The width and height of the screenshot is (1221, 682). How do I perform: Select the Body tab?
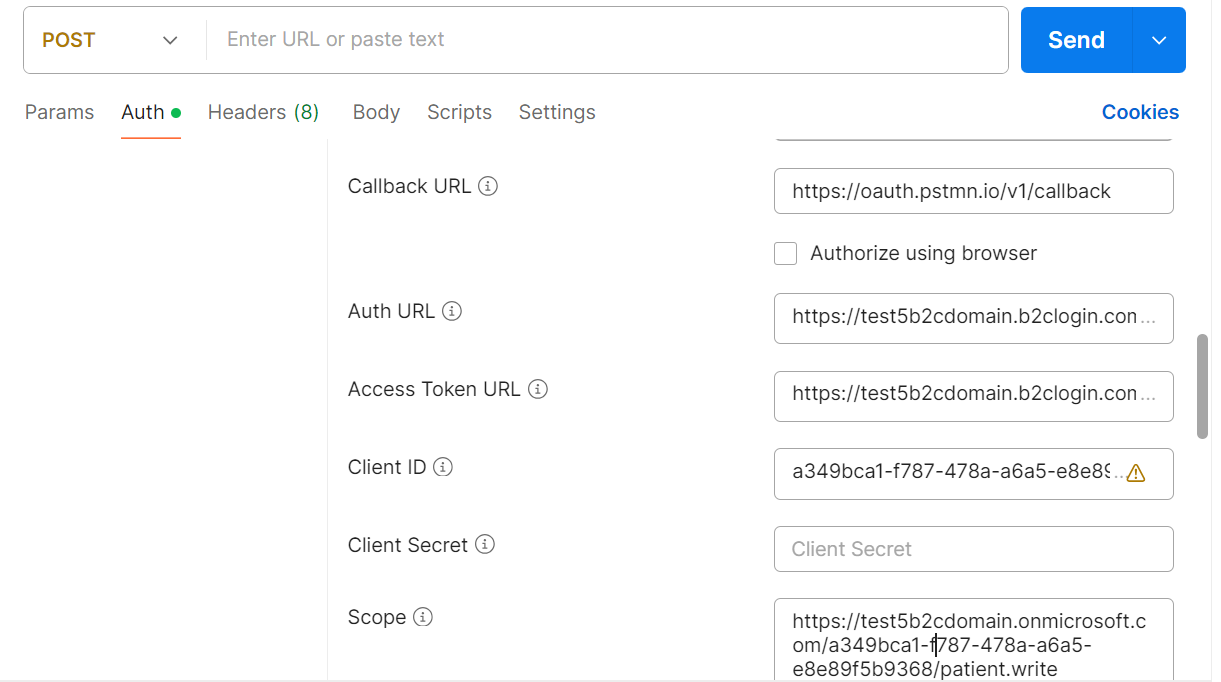376,112
